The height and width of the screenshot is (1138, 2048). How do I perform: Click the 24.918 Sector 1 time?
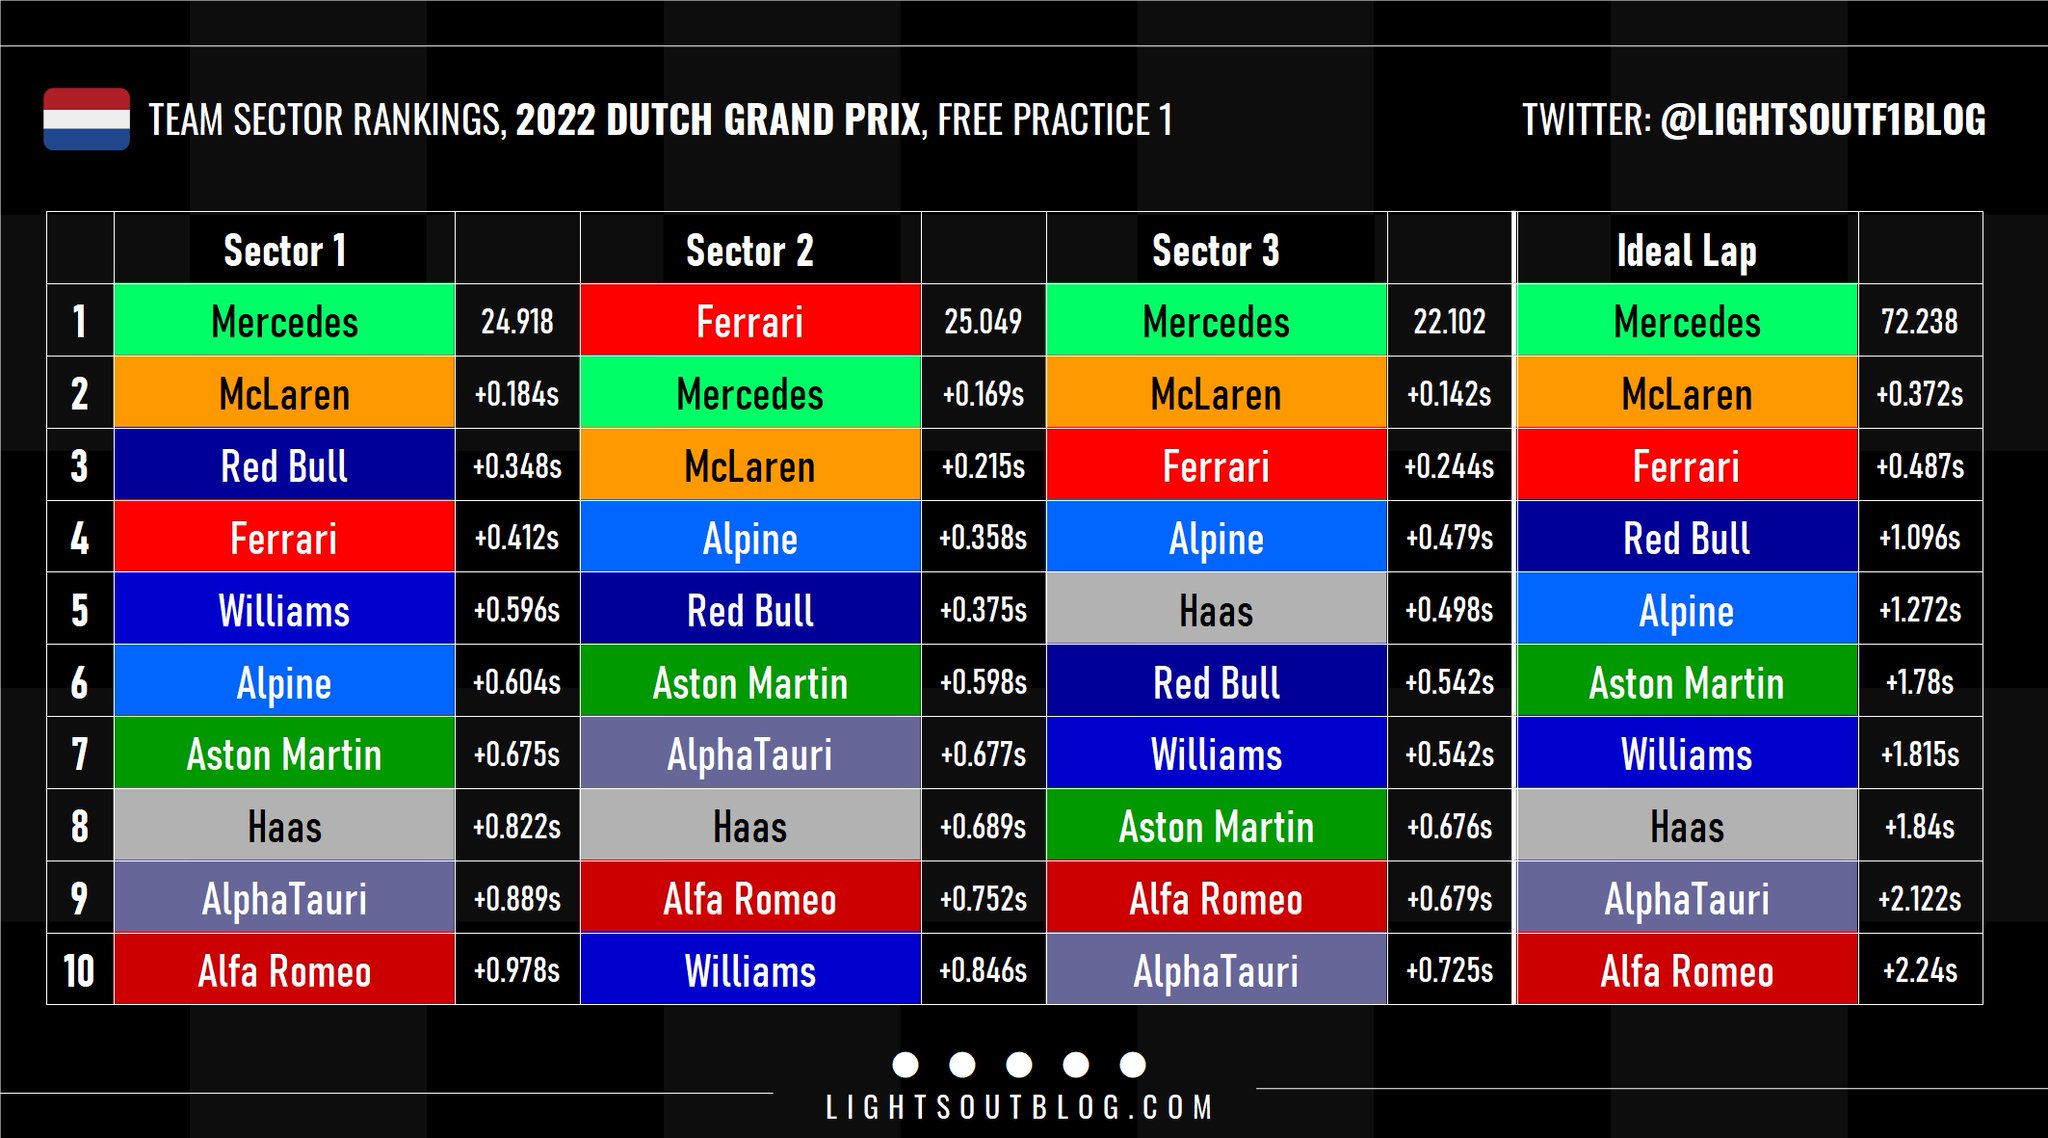point(517,321)
